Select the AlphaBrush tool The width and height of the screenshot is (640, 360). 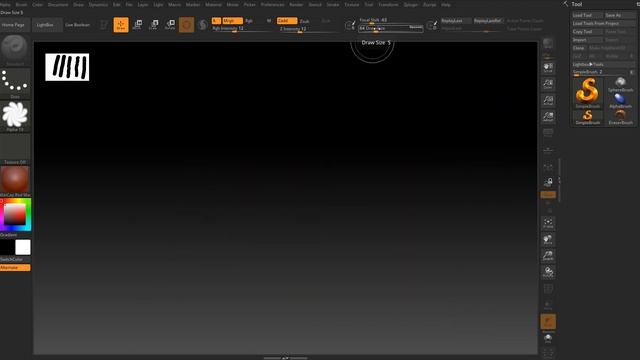[620, 101]
